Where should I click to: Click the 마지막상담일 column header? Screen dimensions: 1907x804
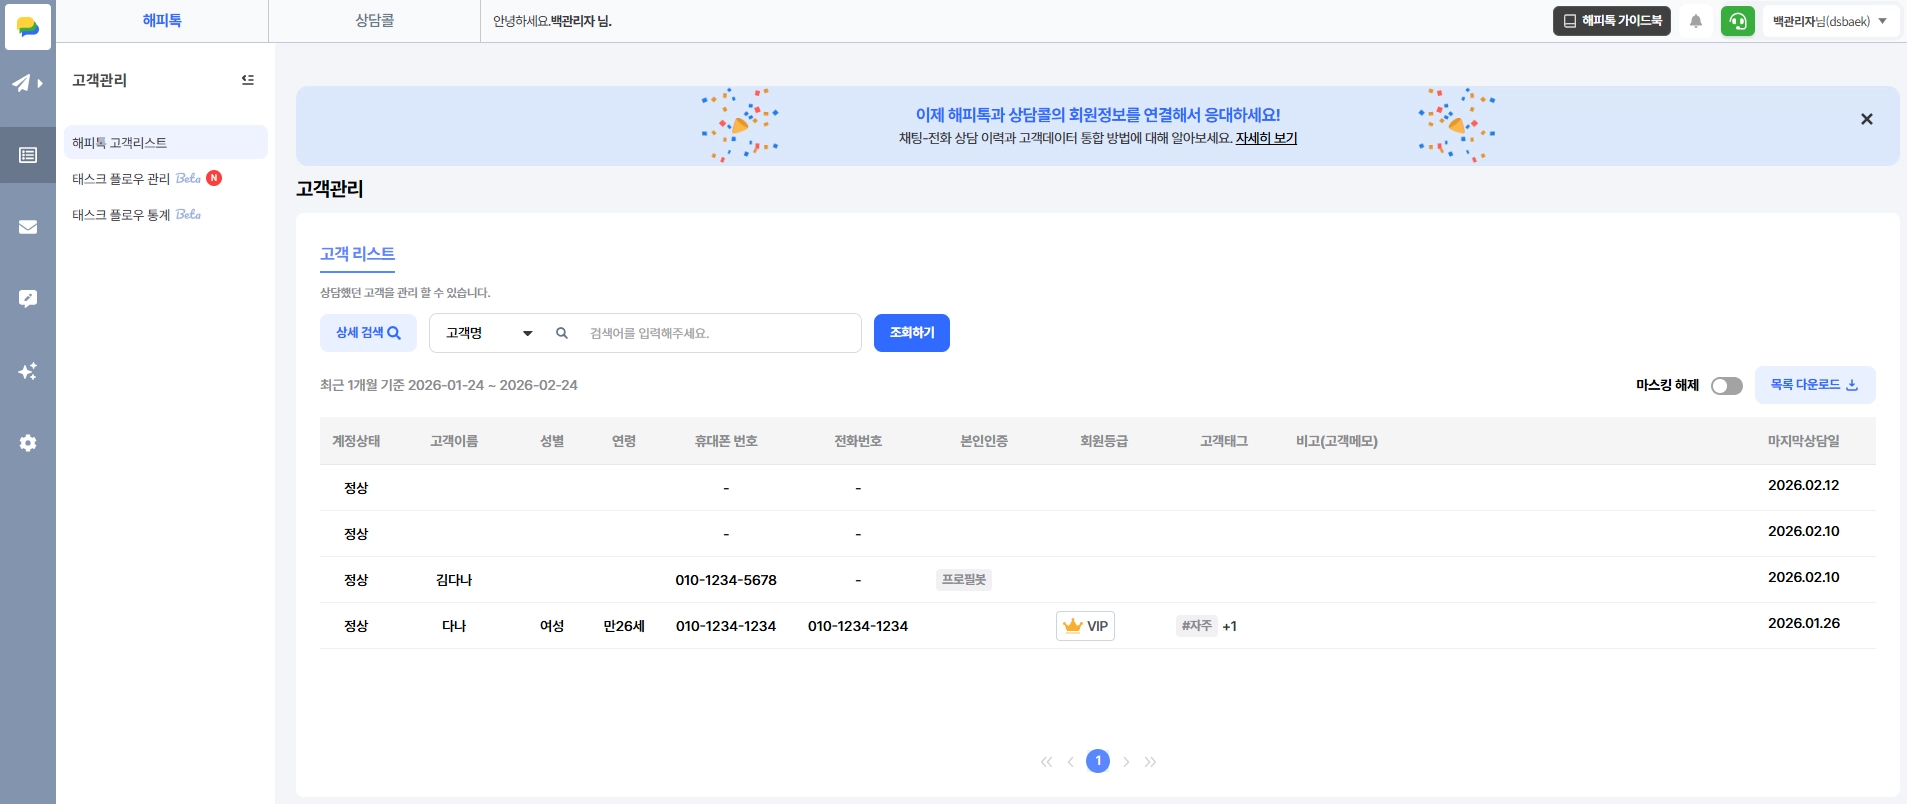1804,441
